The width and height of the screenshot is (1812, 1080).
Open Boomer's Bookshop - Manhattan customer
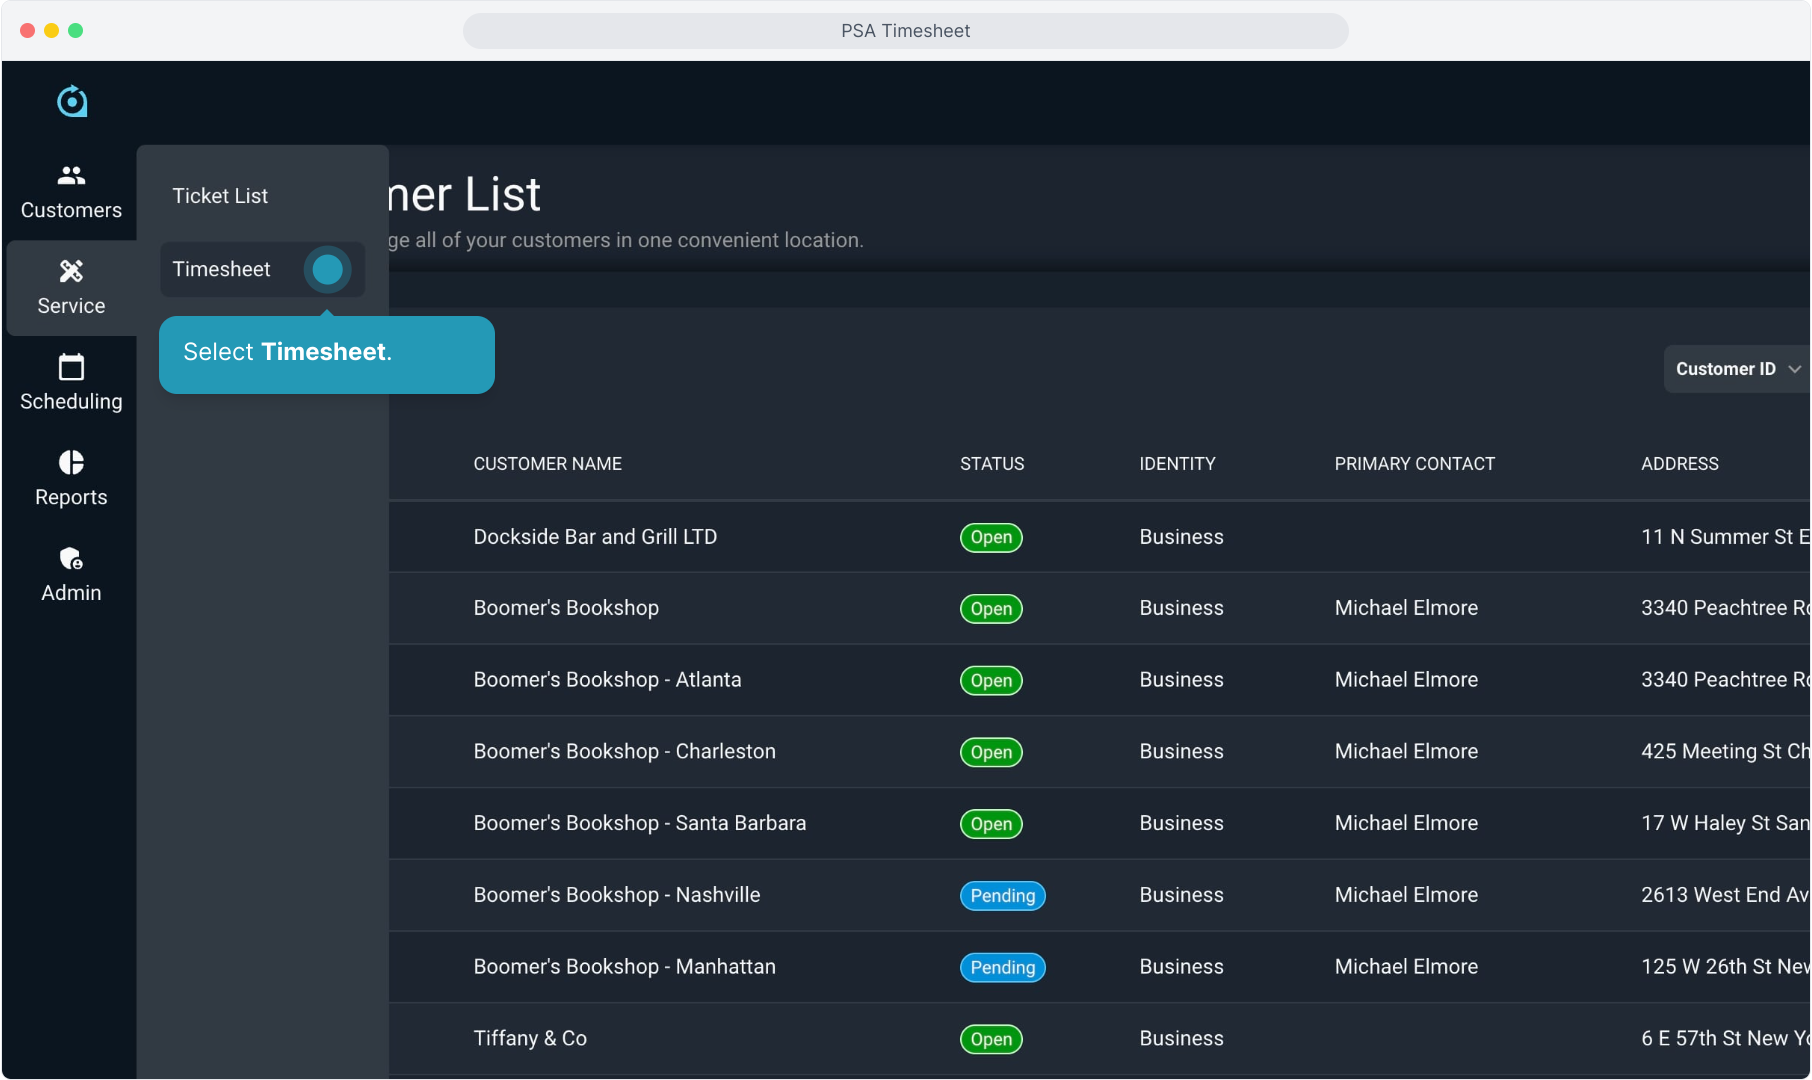(624, 967)
